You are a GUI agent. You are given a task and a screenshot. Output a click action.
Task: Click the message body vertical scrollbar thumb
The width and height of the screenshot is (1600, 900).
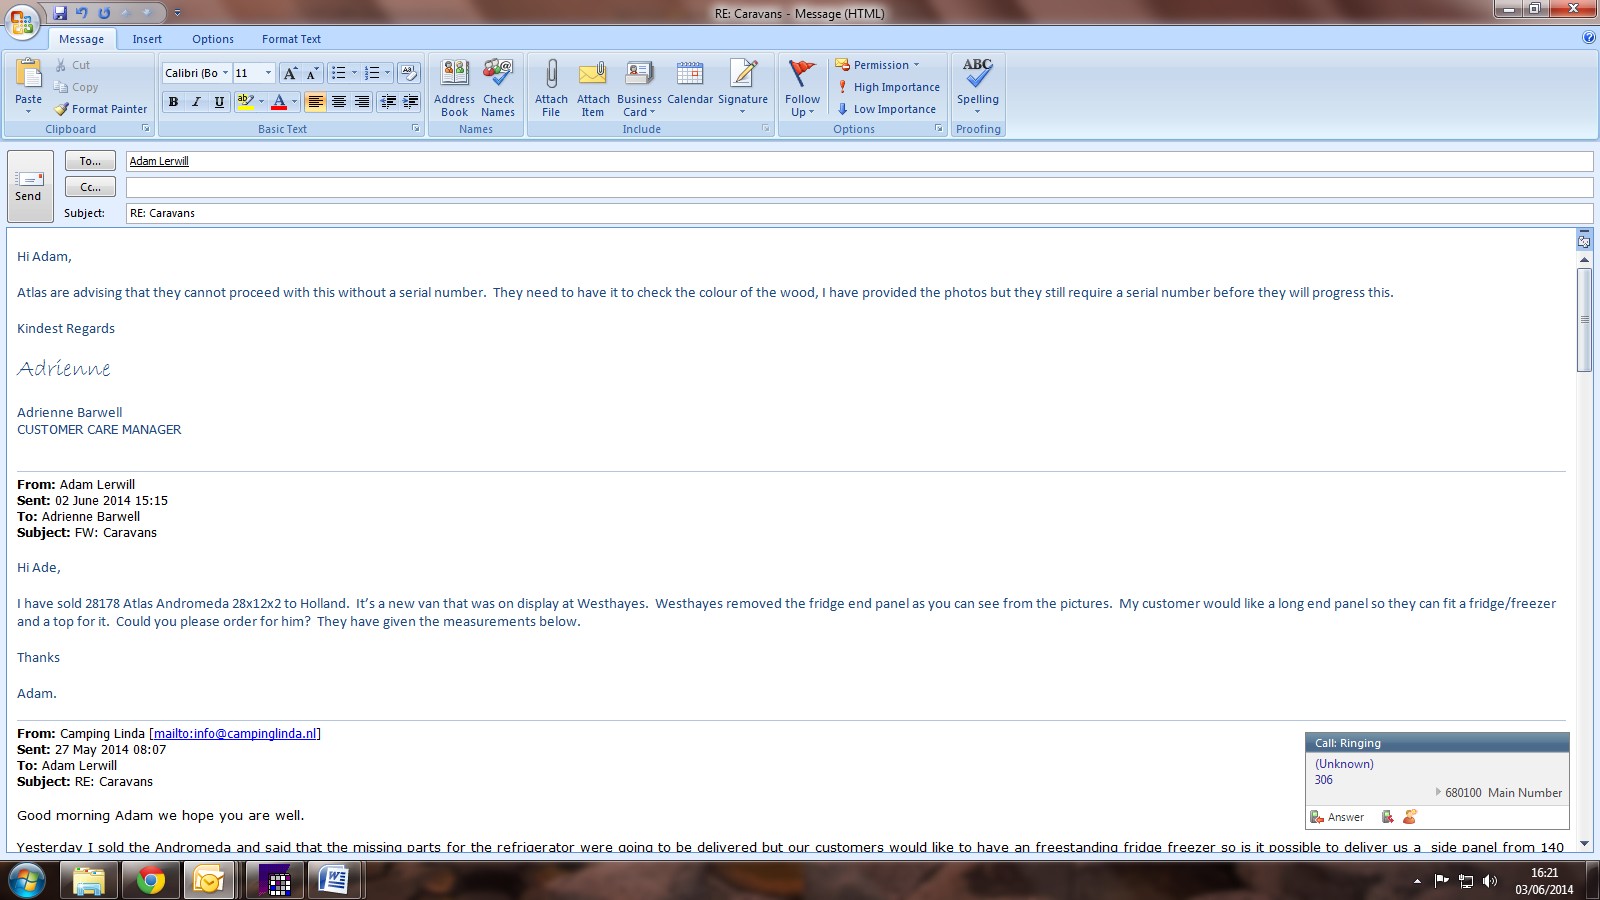tap(1584, 320)
